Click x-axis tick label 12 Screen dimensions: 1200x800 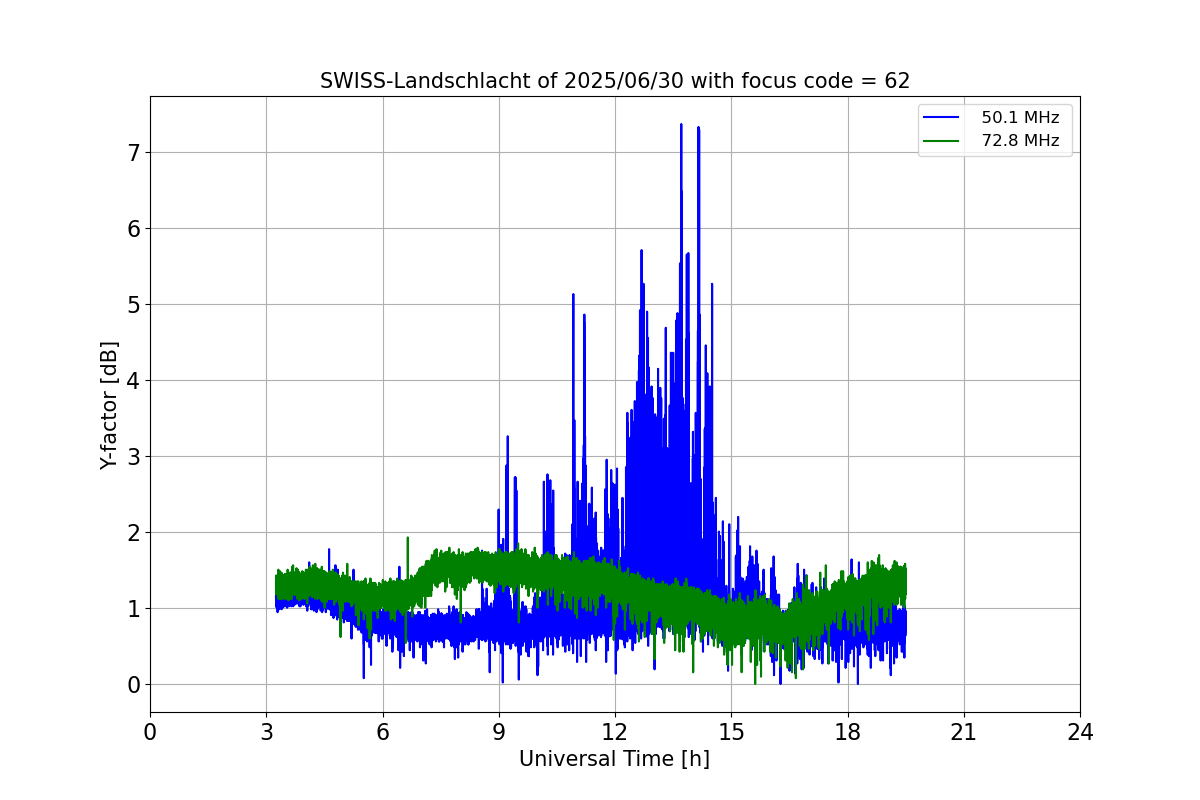[615, 732]
